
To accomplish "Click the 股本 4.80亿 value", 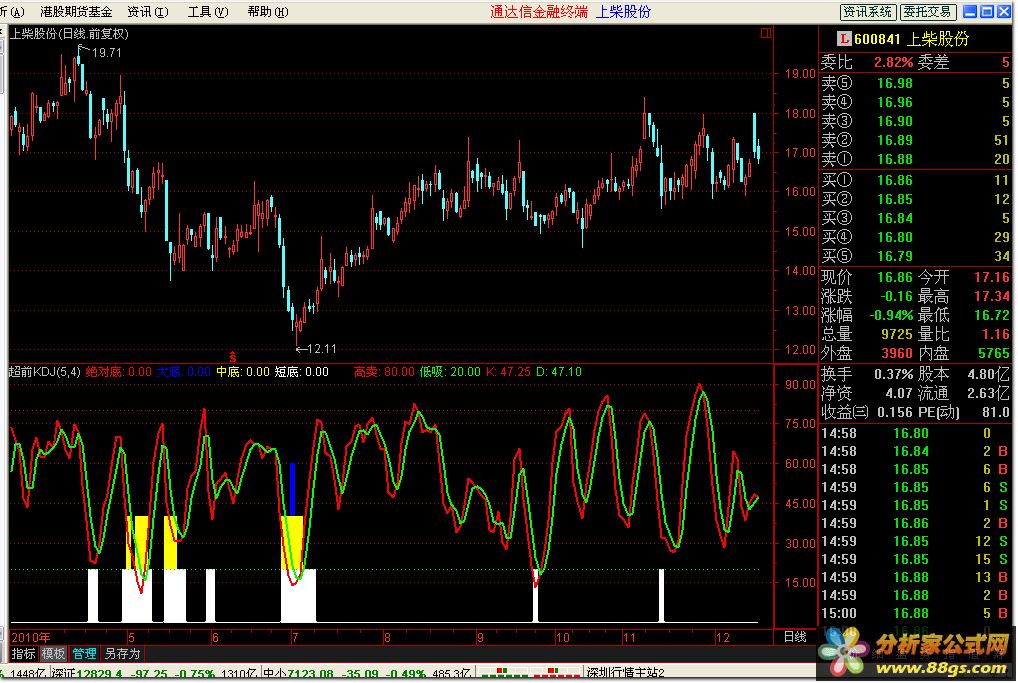I will (988, 374).
